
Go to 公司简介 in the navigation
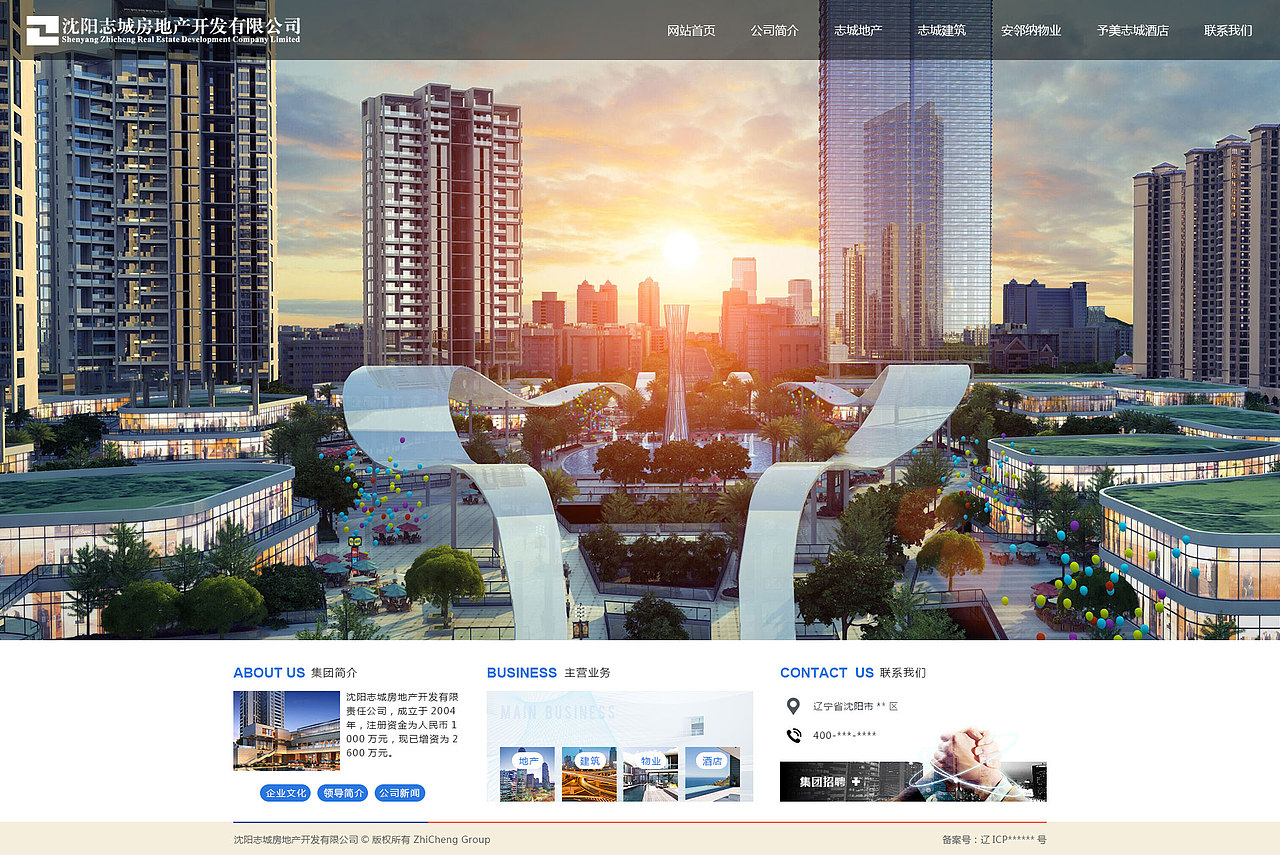775,31
